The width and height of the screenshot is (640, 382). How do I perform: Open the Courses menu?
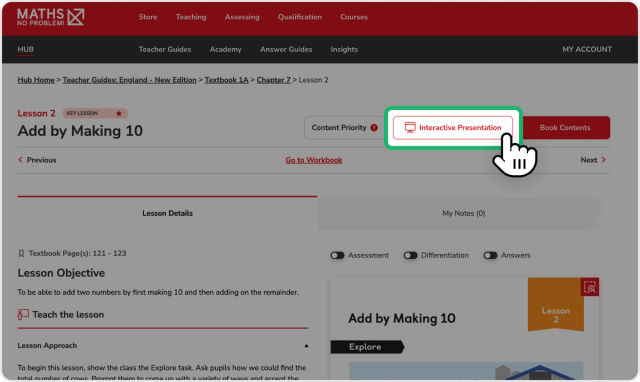click(x=354, y=17)
